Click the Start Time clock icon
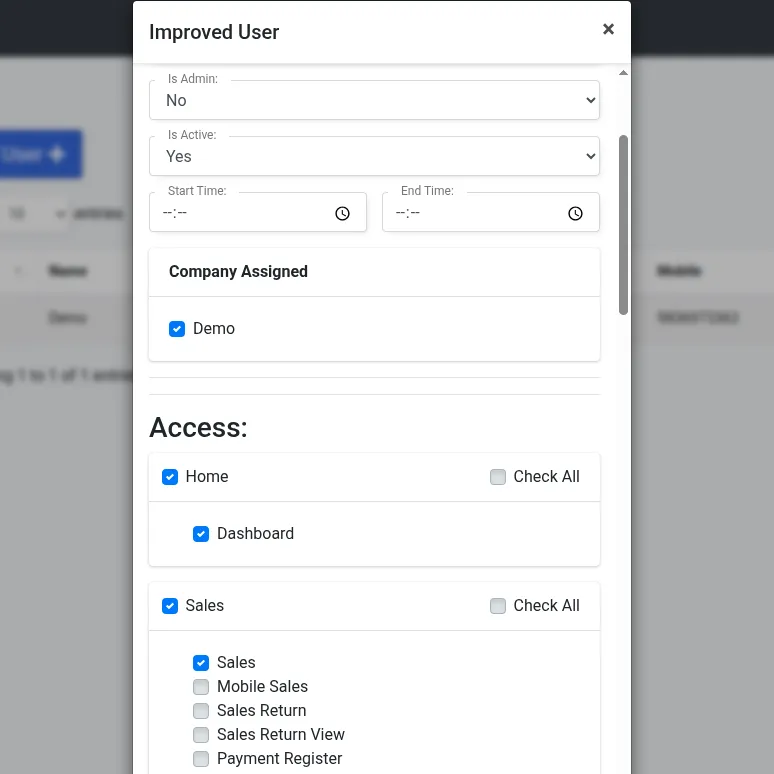Viewport: 774px width, 774px height. pos(342,213)
